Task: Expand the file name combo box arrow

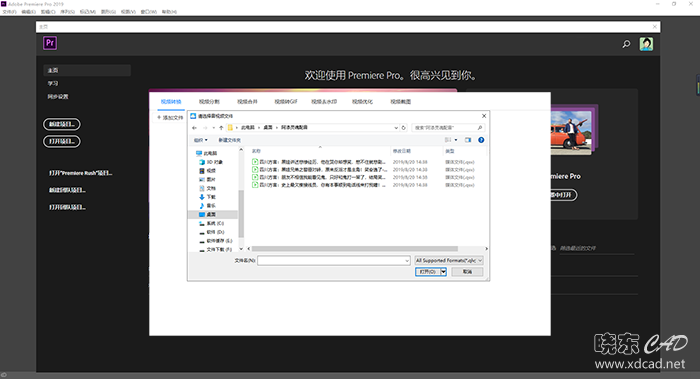Action: (407, 261)
